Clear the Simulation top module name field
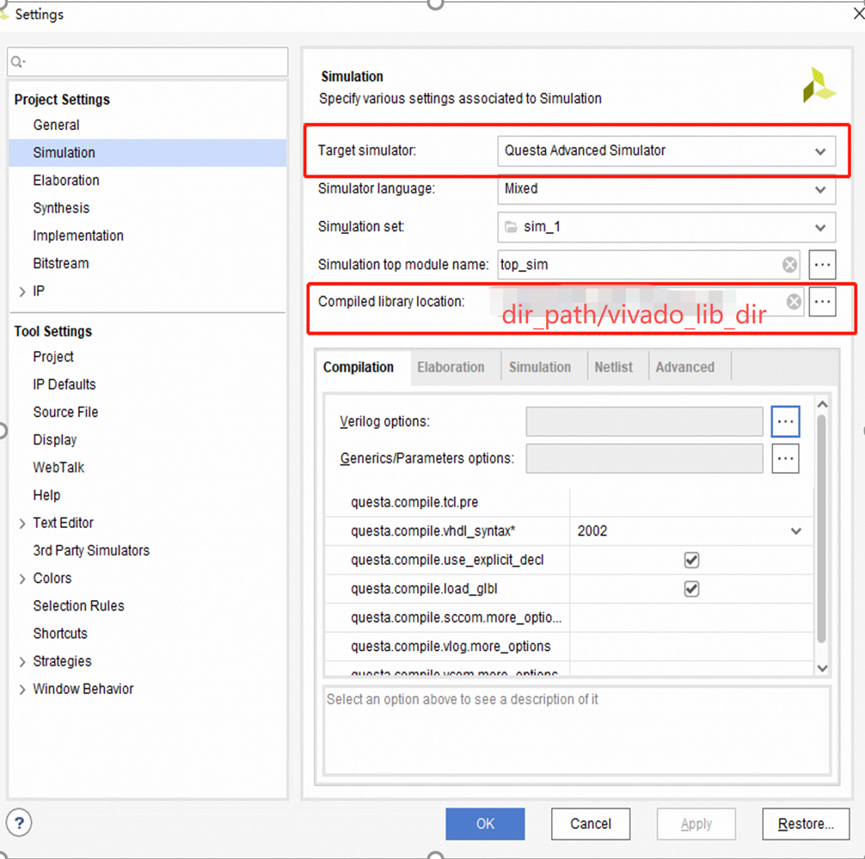This screenshot has width=865, height=859. pyautogui.click(x=789, y=265)
